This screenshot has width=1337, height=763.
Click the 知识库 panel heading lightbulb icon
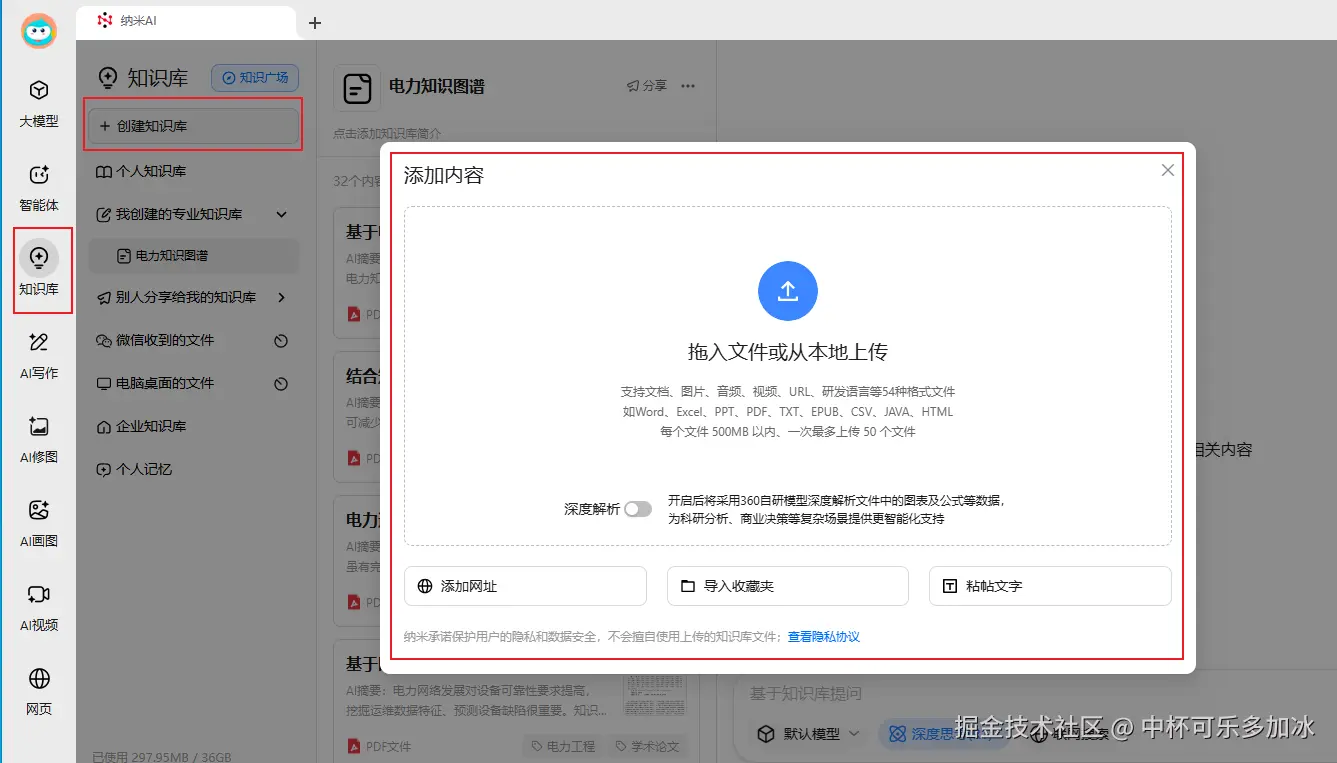107,78
